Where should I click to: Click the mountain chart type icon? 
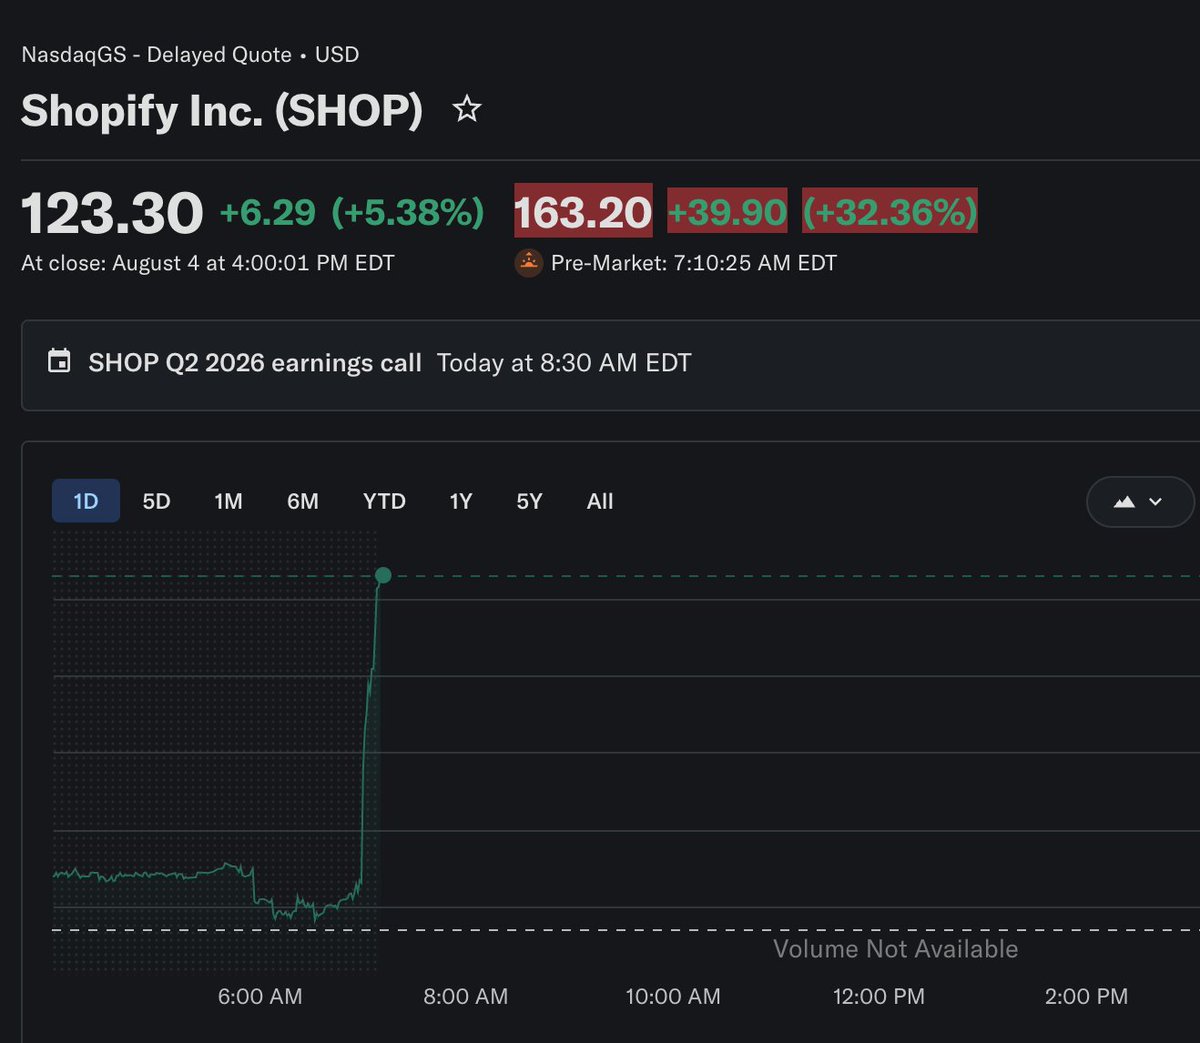(1124, 502)
